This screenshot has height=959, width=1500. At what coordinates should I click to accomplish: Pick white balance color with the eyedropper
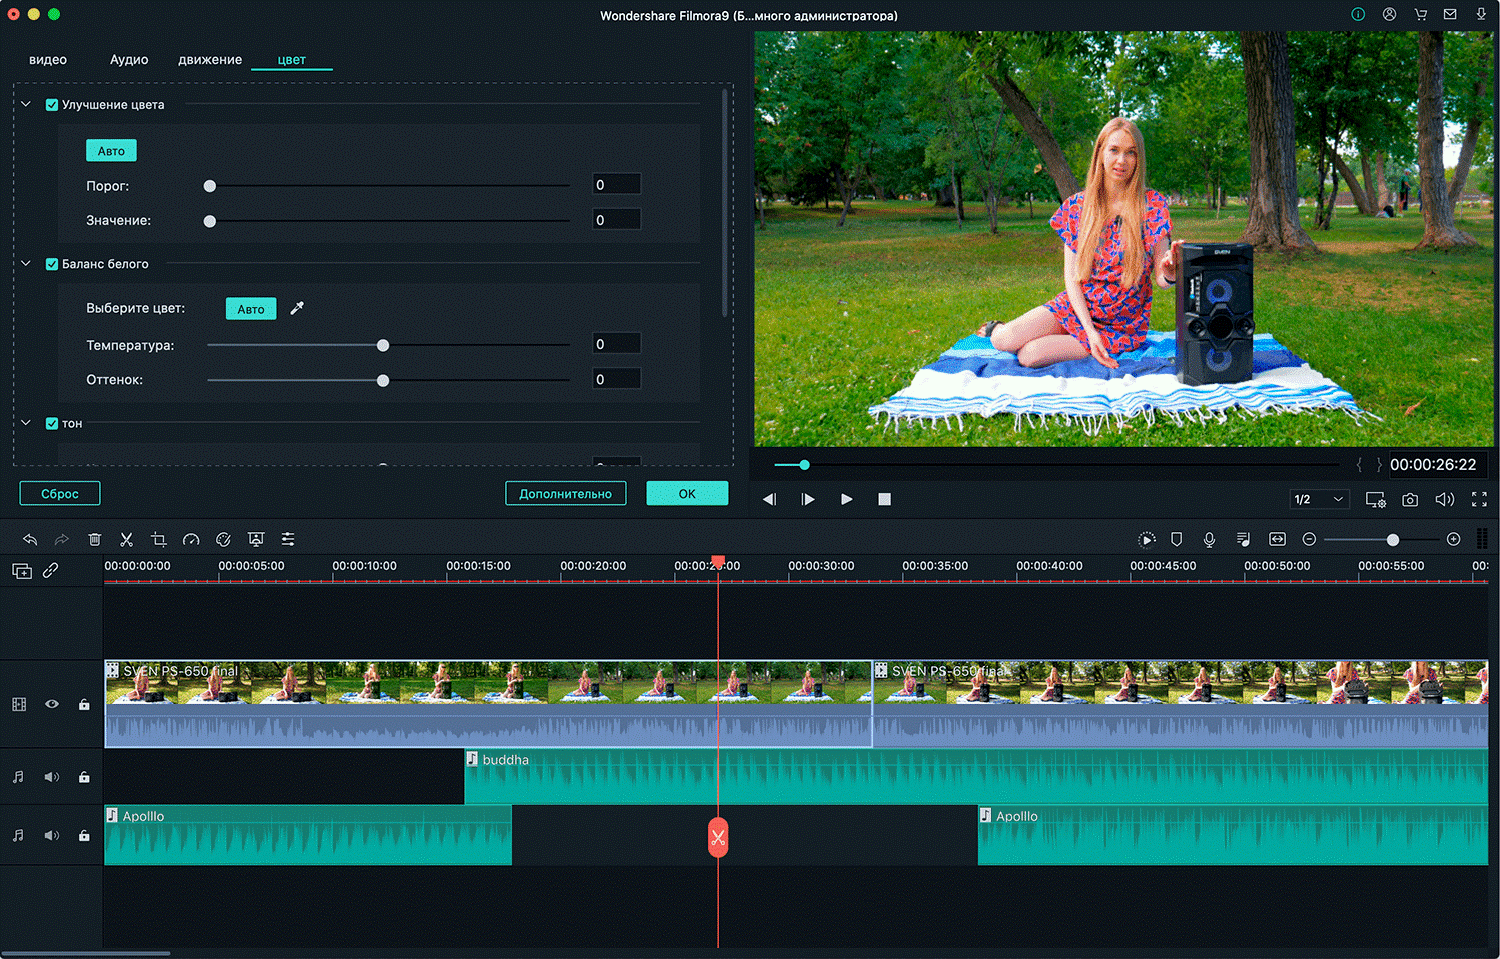[297, 308]
